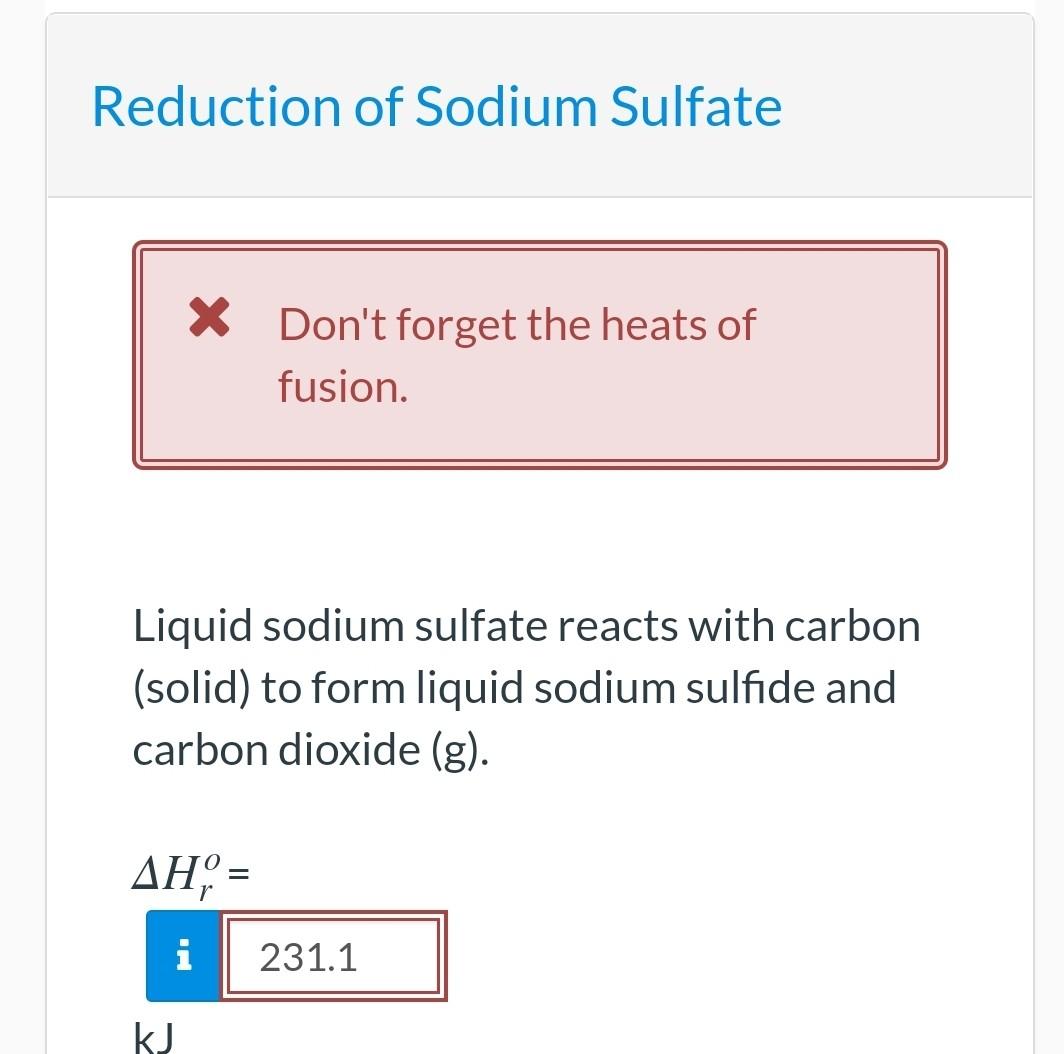The width and height of the screenshot is (1064, 1054).
Task: Click inside the highlighted answer entry box
Action: tap(335, 956)
